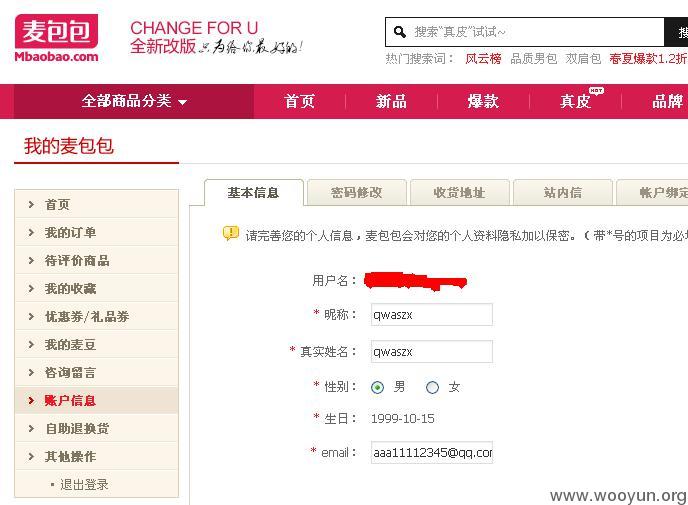
Task: Click the Mbaobao.com logo
Action: coord(56,38)
